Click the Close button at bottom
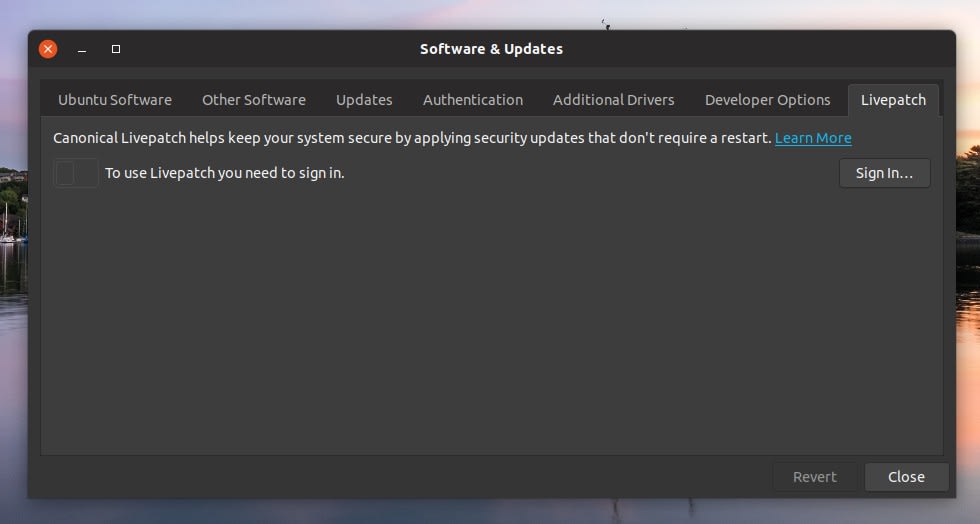The image size is (980, 524). coord(906,477)
